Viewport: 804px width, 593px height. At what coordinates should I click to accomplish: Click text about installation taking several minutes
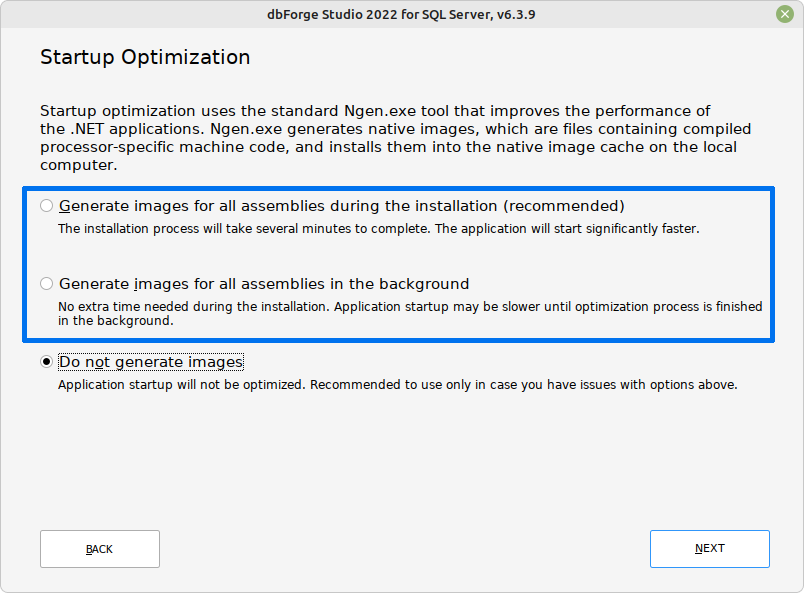pyautogui.click(x=378, y=228)
